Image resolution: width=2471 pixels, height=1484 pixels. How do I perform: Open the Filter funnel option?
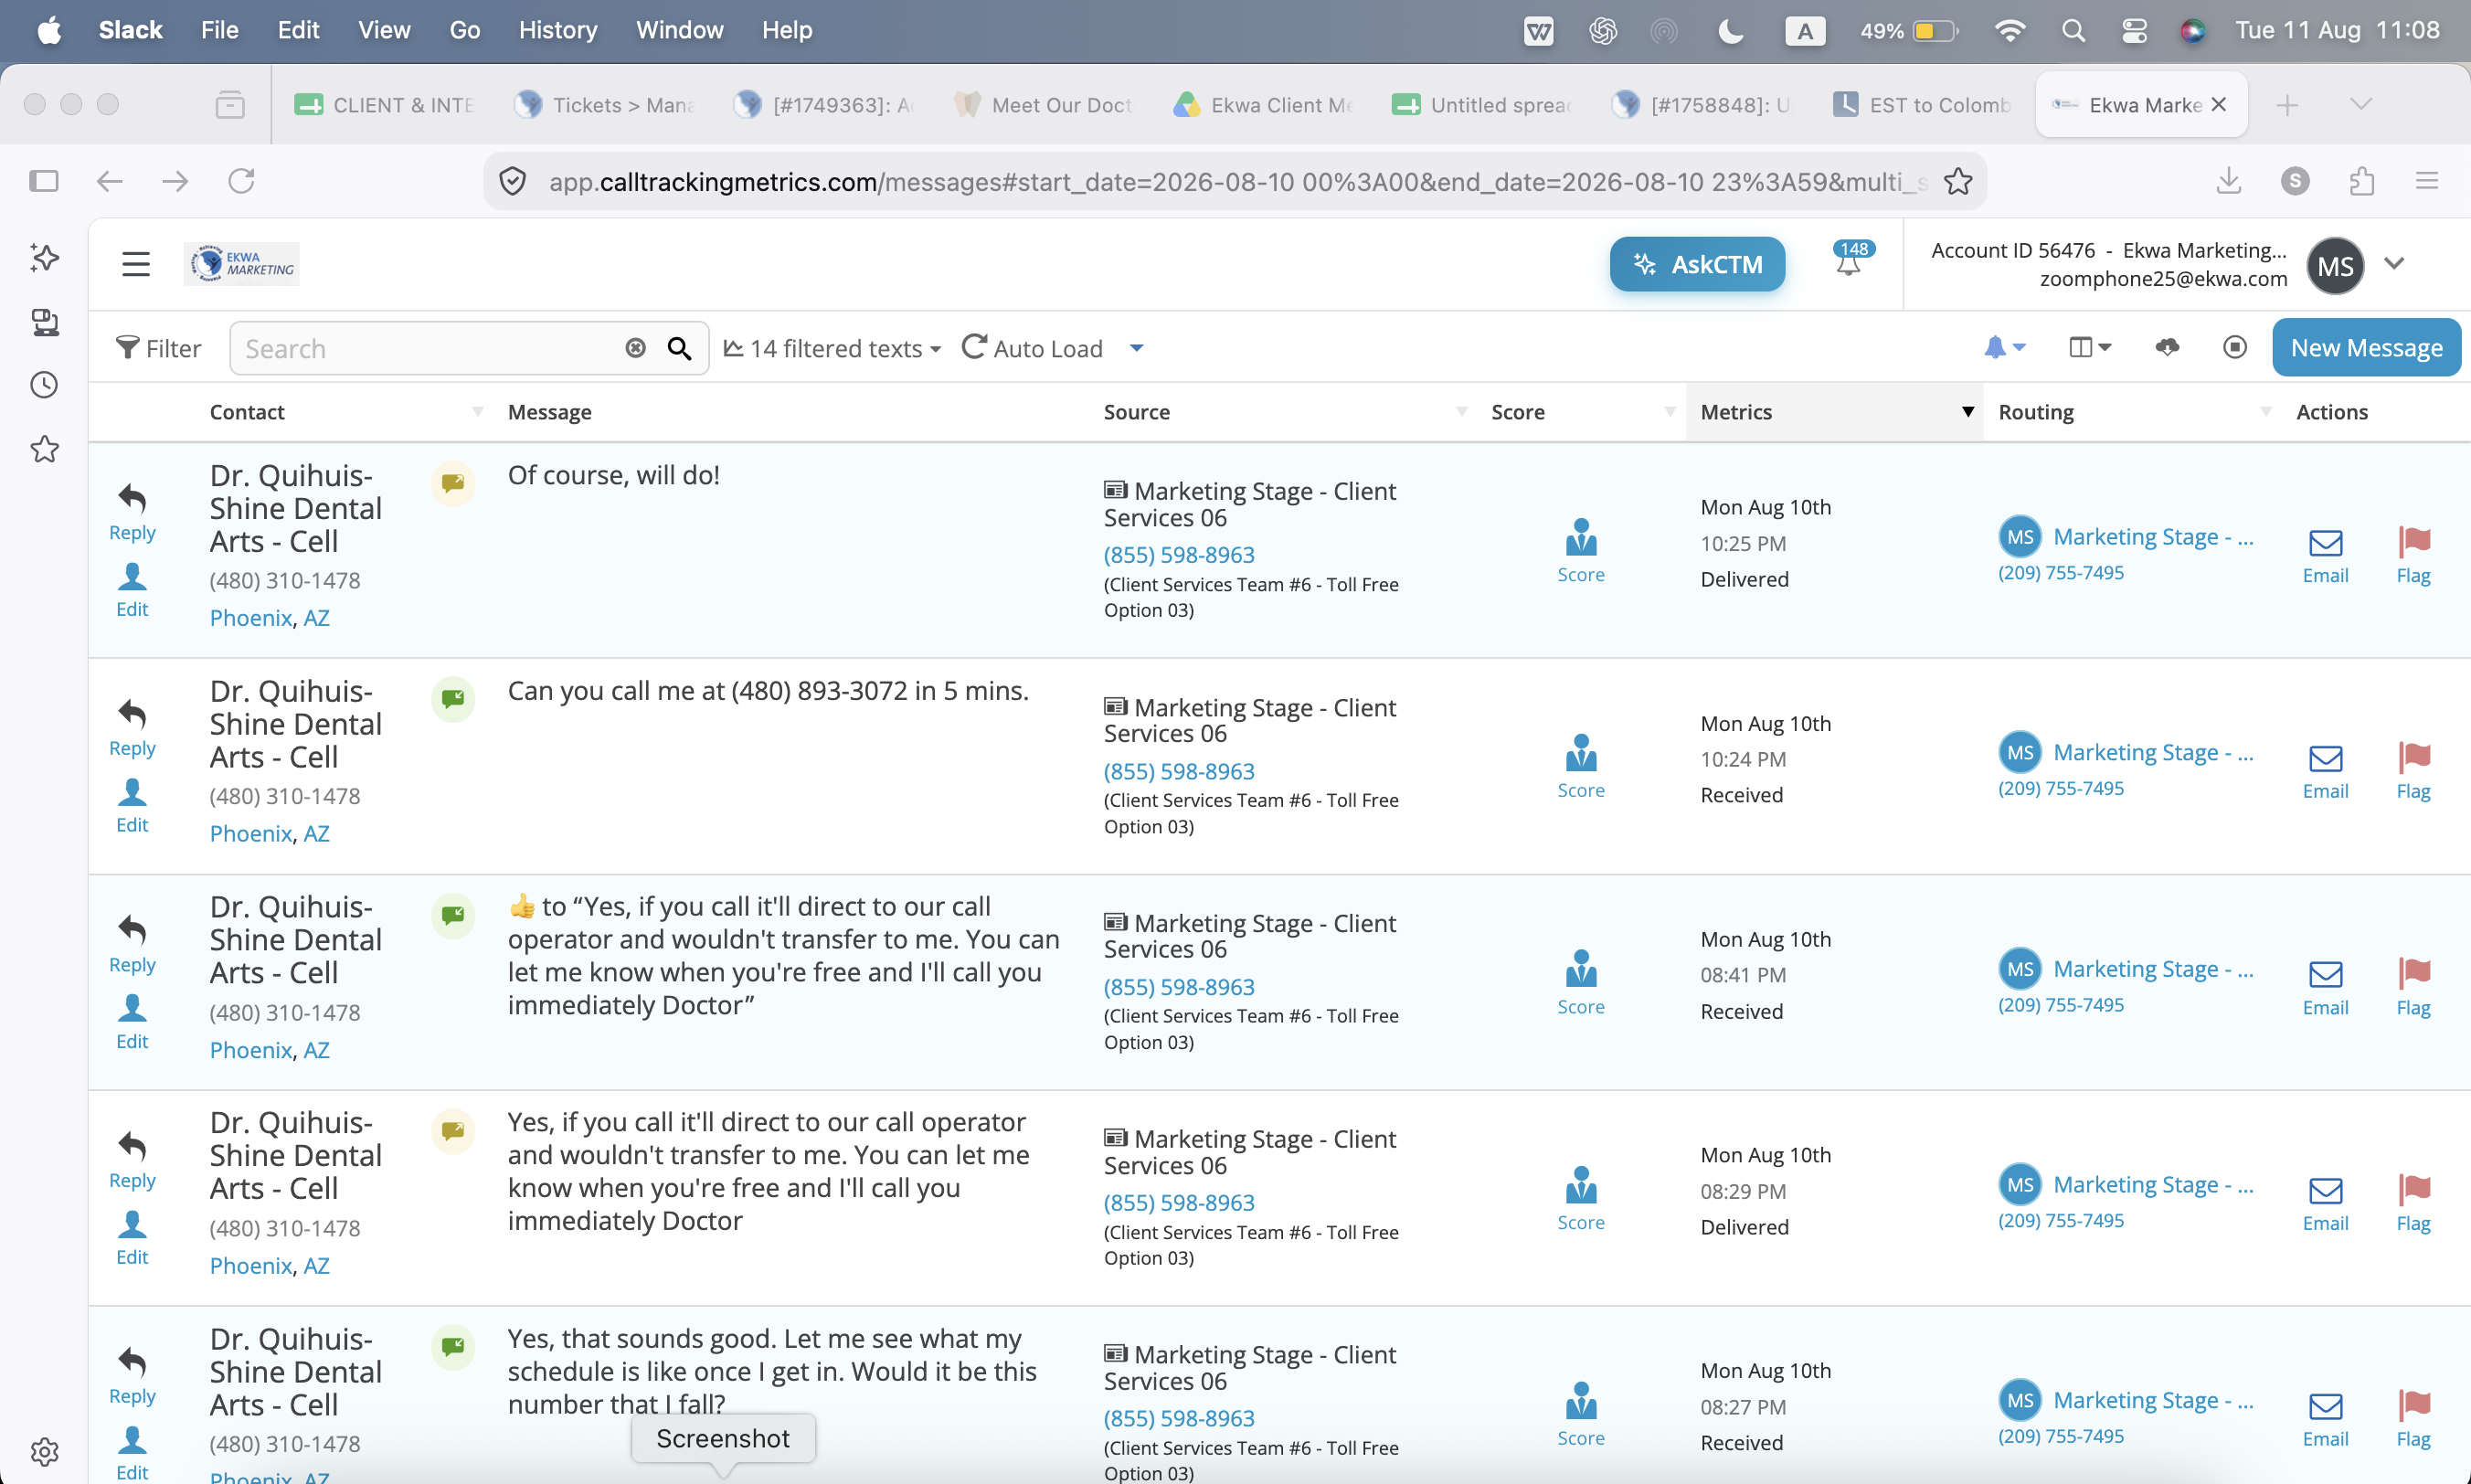[158, 348]
